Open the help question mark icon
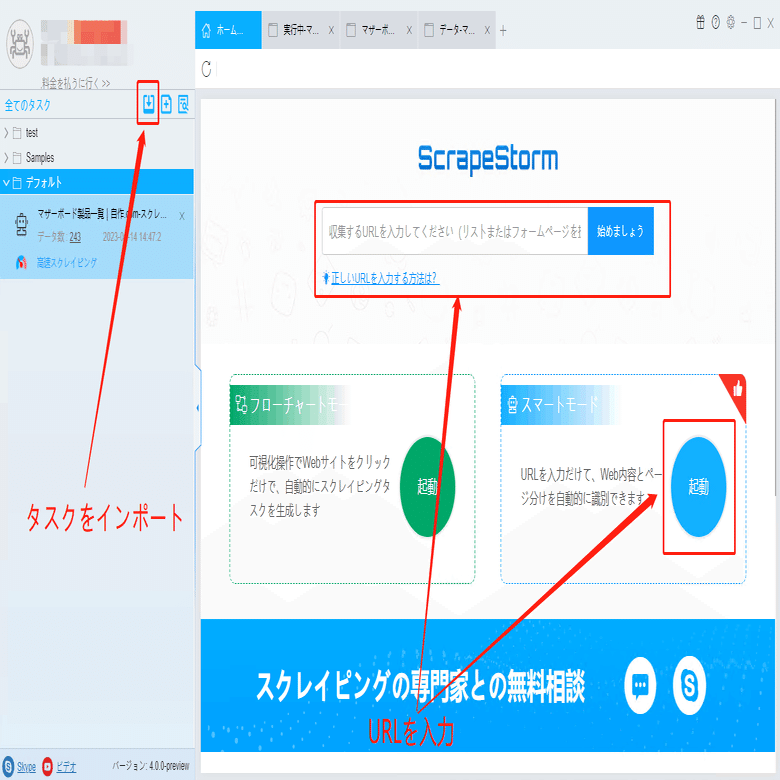This screenshot has width=780, height=780. pyautogui.click(x=715, y=22)
